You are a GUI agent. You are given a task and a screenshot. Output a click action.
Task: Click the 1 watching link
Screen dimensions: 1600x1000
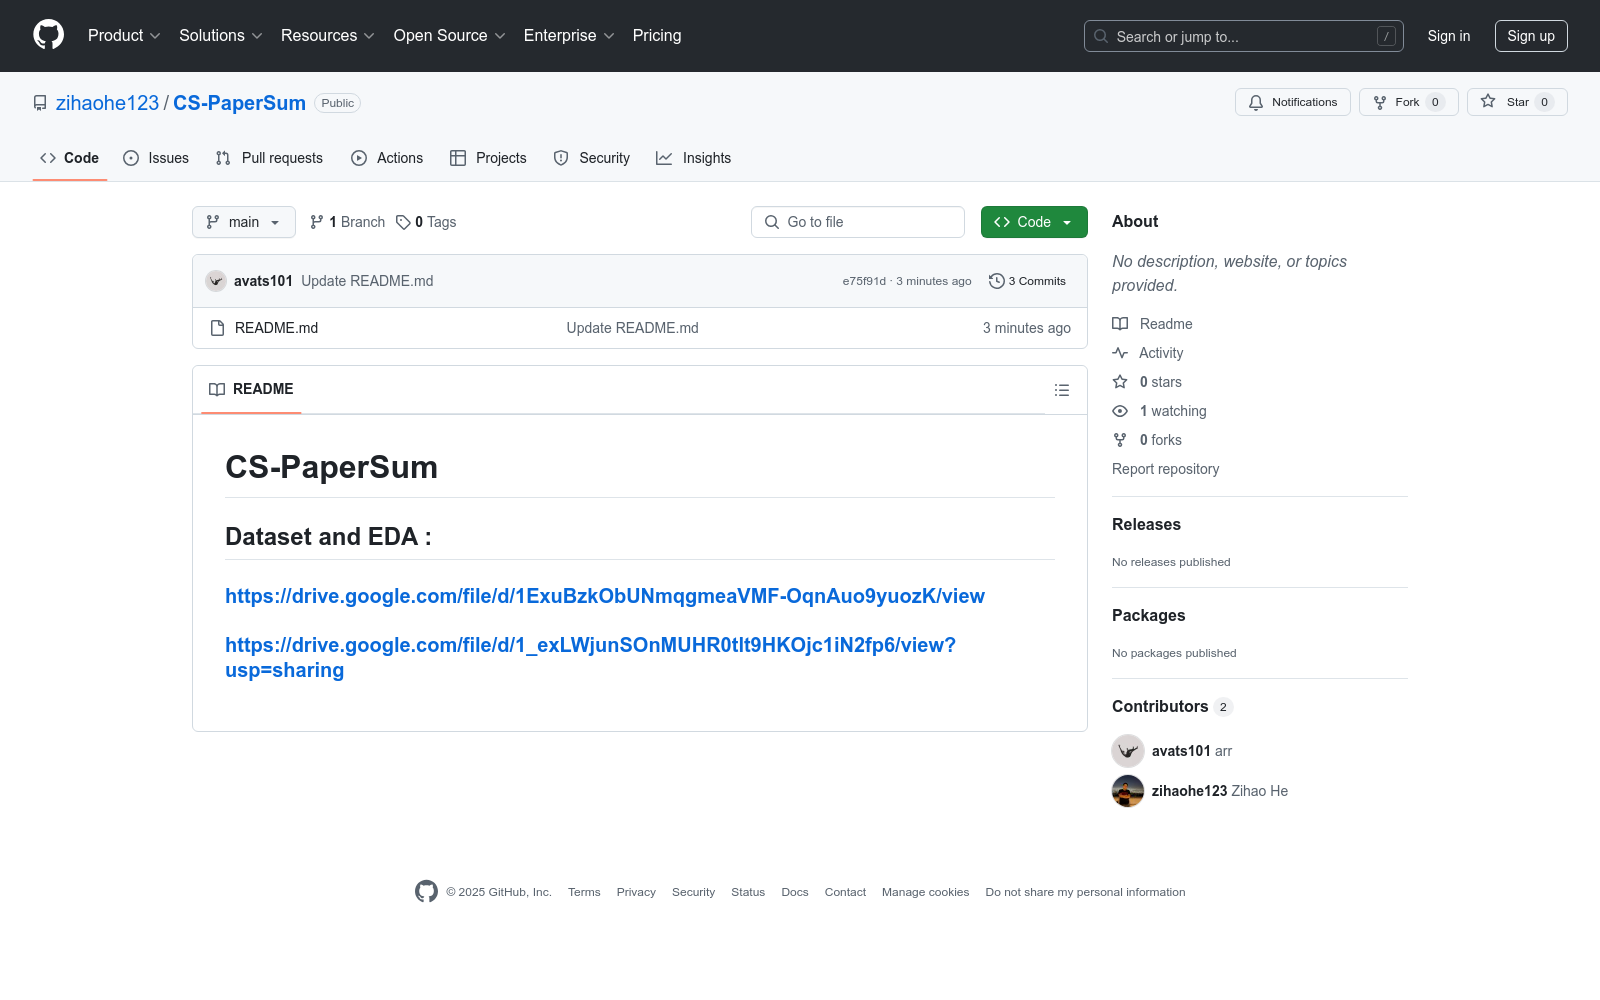tap(1159, 411)
